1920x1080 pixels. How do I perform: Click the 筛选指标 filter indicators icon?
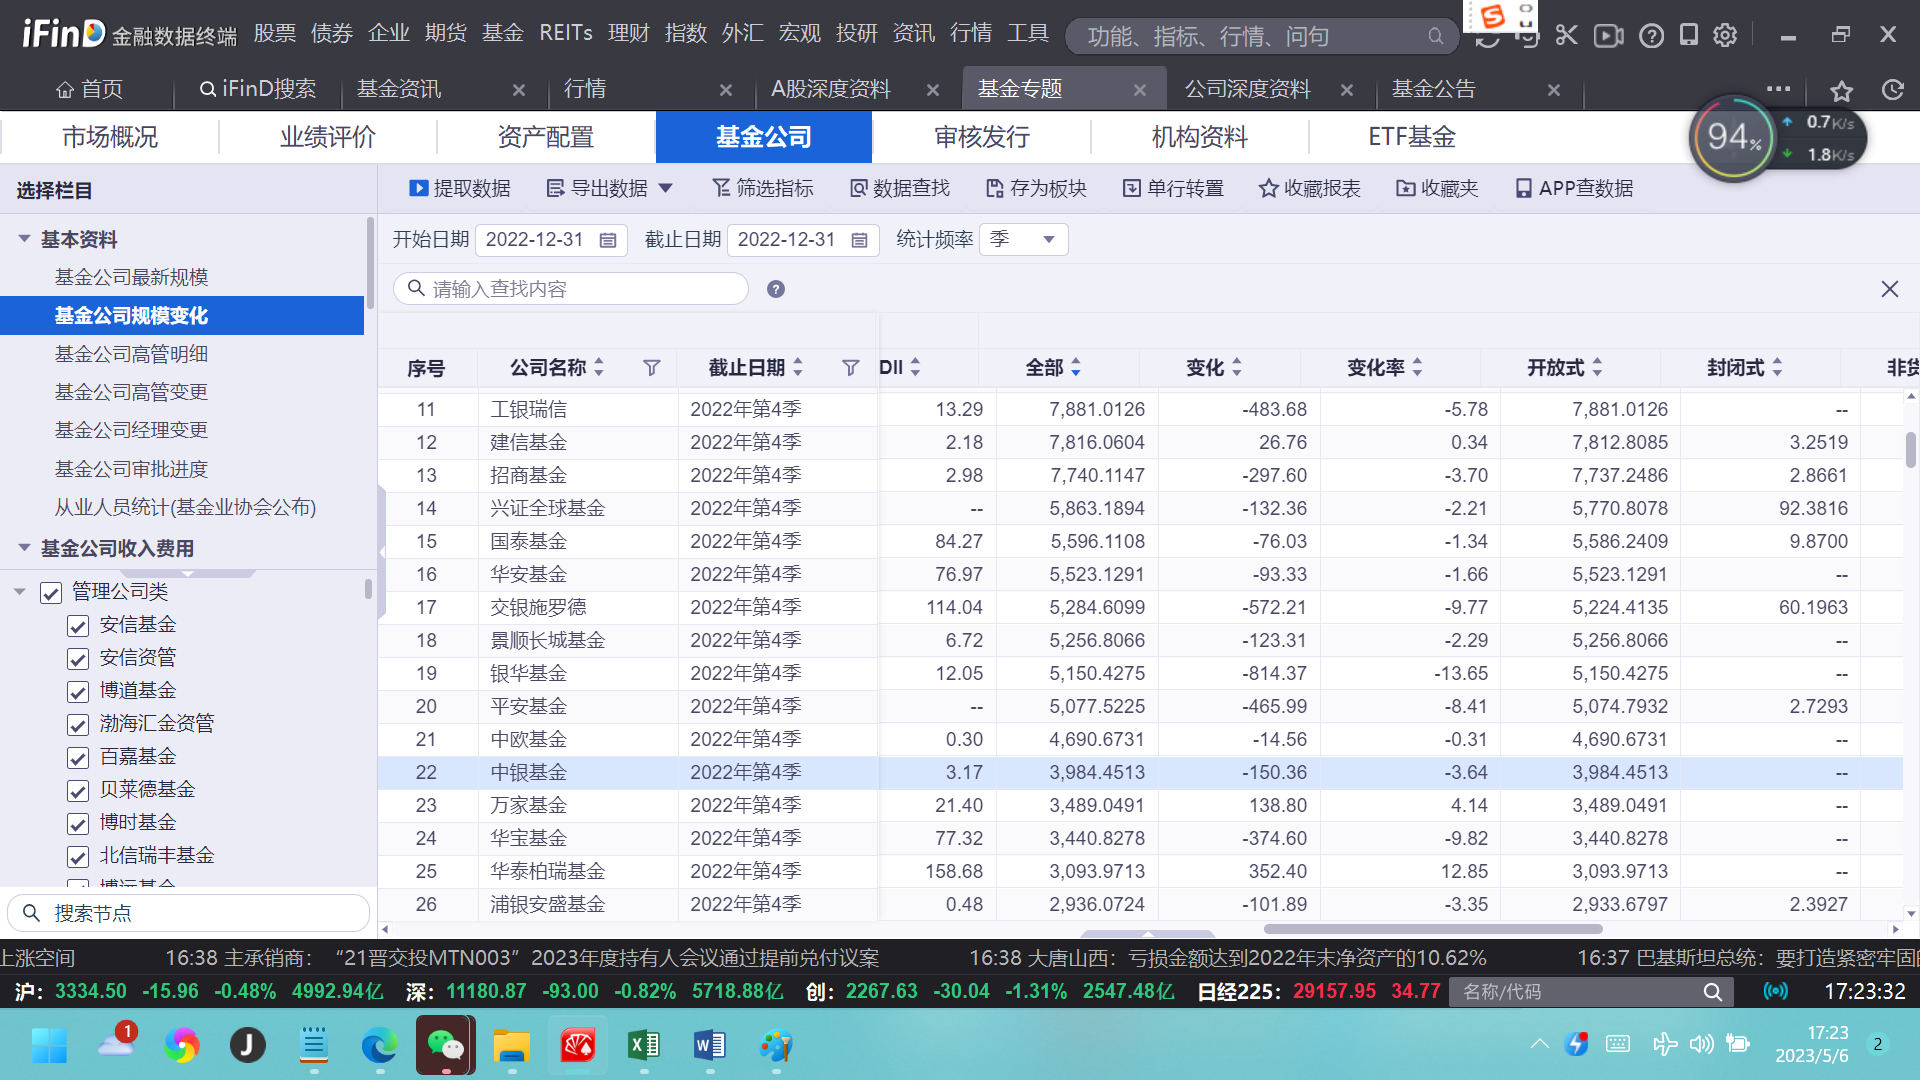click(721, 188)
